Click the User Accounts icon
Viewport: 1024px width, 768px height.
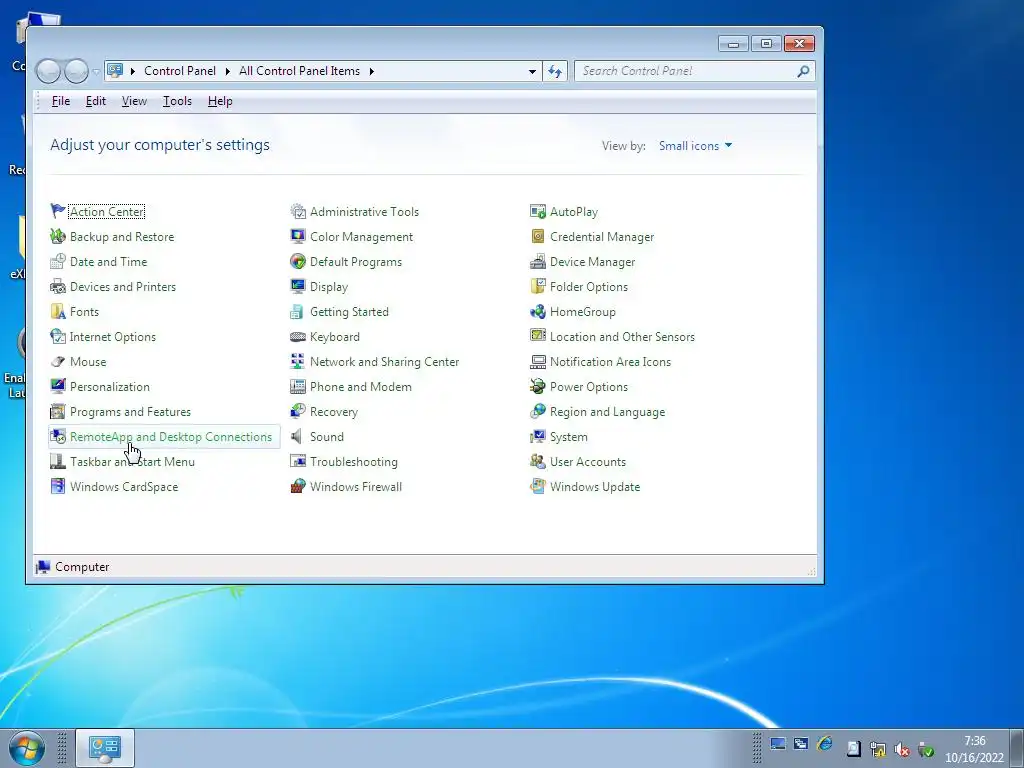coord(537,461)
